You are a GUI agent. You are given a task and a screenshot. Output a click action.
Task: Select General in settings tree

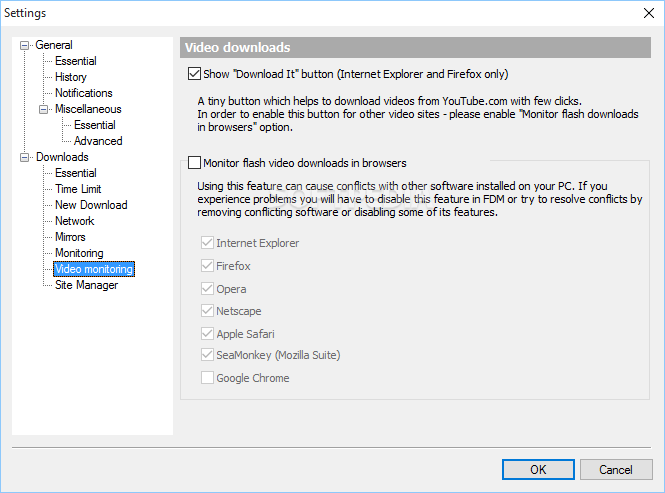tap(54, 45)
